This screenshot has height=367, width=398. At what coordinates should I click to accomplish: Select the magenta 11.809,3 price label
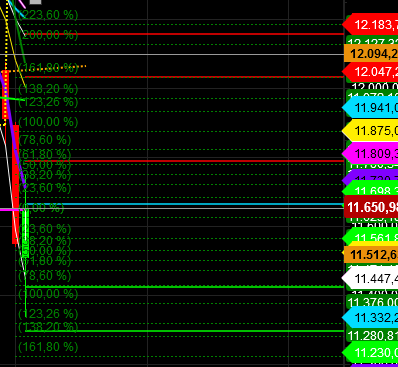(x=371, y=154)
